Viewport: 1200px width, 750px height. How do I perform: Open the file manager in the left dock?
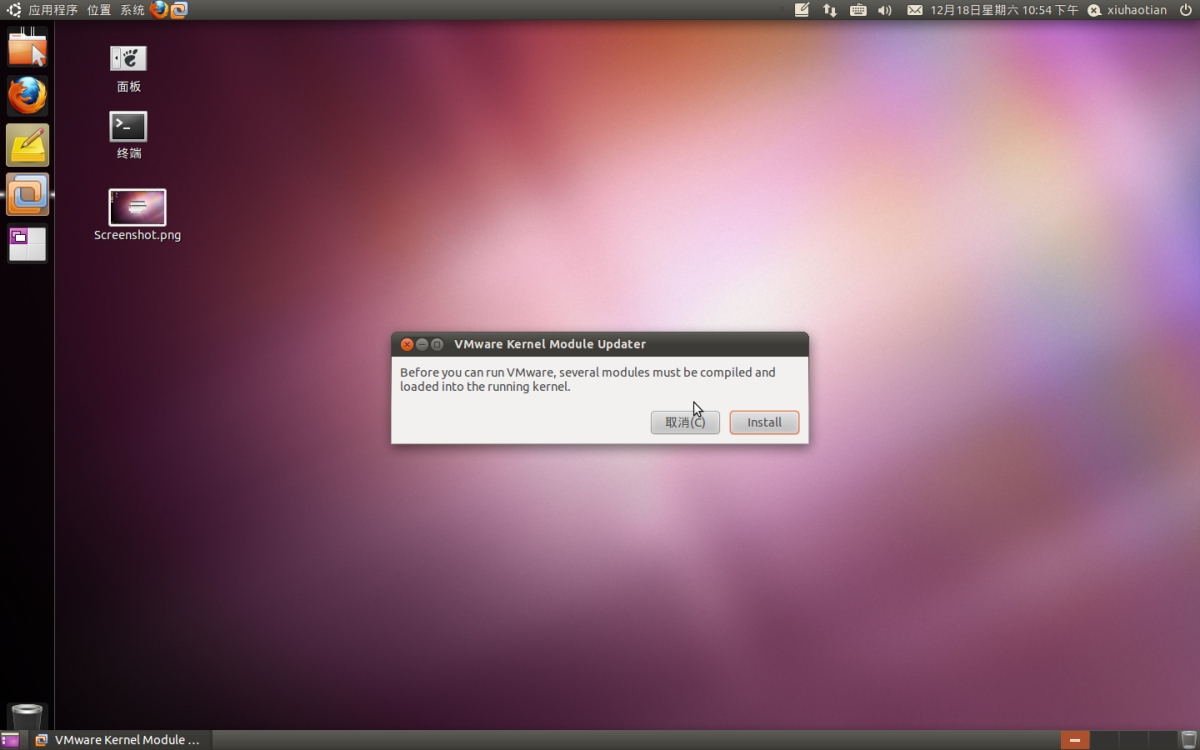point(27,47)
